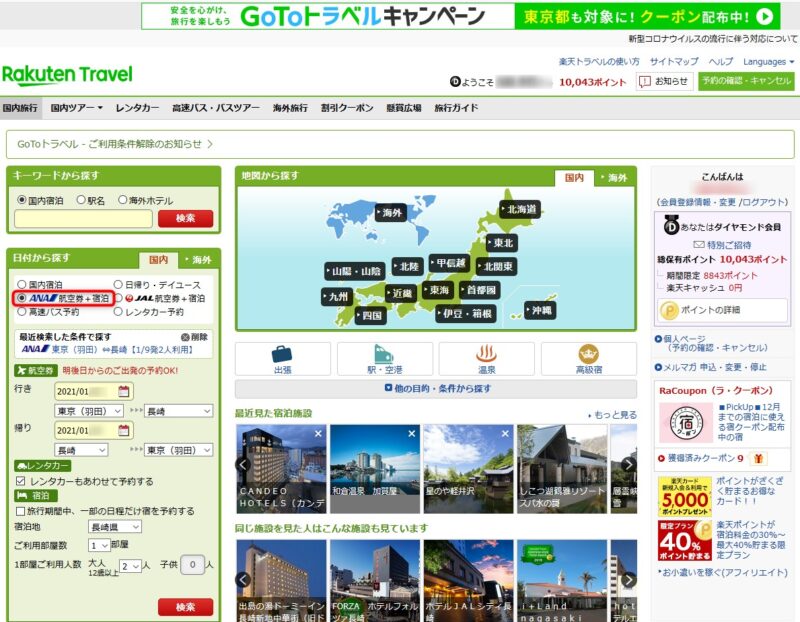Check 一部の日程だけ宿を予約する checkbox
The height and width of the screenshot is (622, 800).
tap(20, 511)
